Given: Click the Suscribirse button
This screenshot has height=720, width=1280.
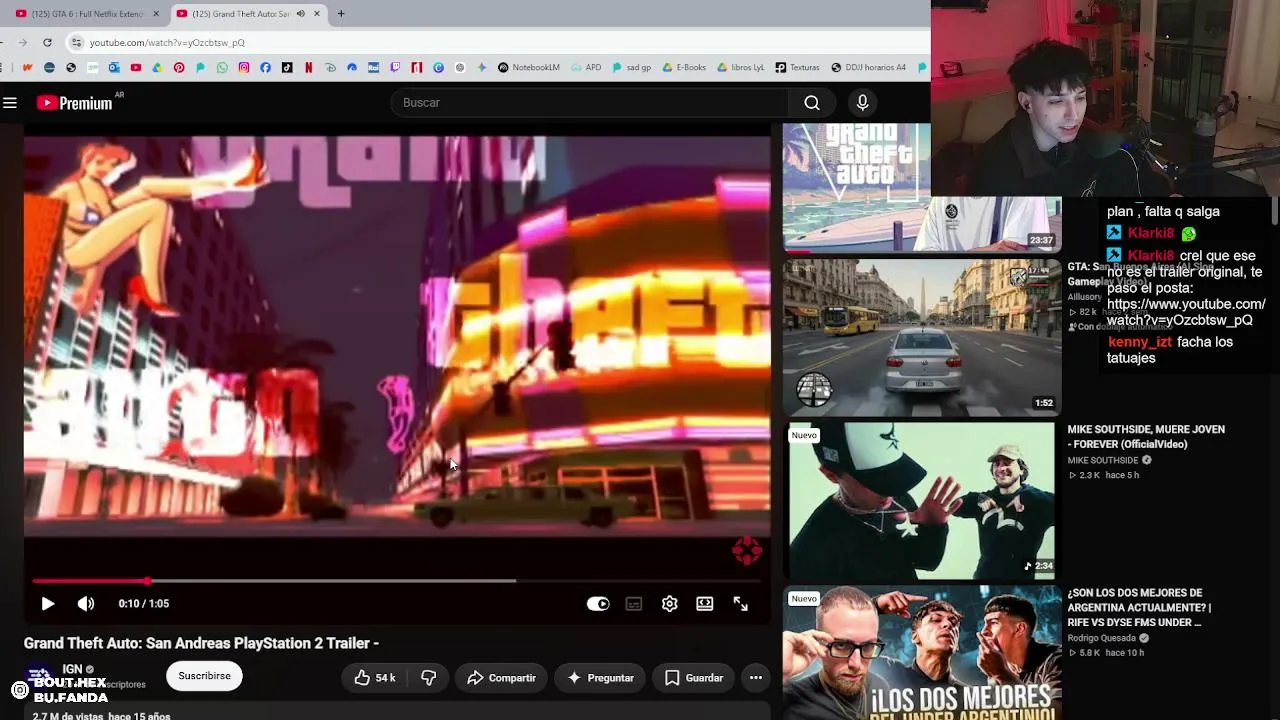Looking at the screenshot, I should 204,676.
